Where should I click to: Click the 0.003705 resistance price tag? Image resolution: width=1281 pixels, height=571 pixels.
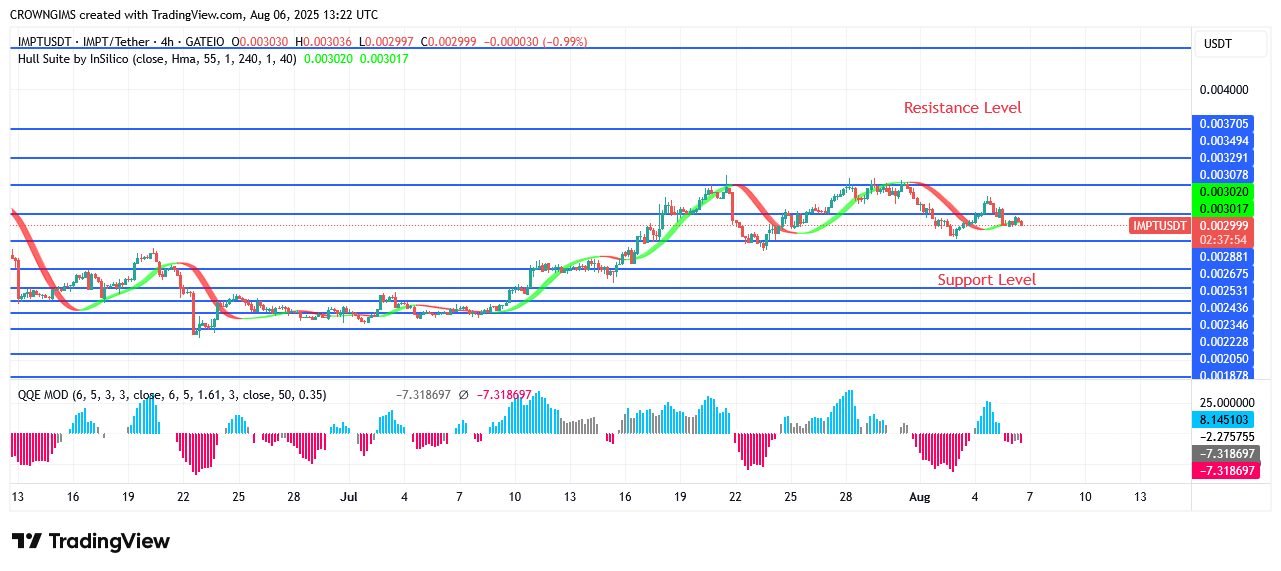point(1224,124)
